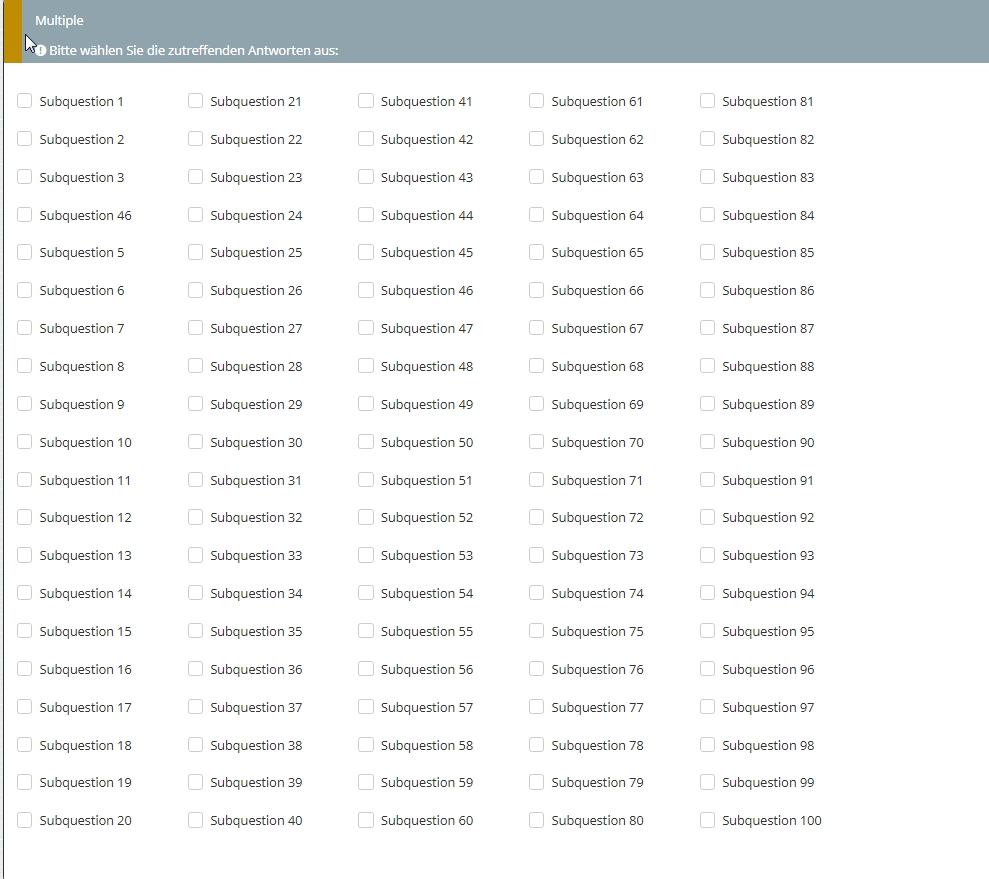989x879 pixels.
Task: Toggle the Subquestion 67 checkbox
Action: [x=537, y=328]
